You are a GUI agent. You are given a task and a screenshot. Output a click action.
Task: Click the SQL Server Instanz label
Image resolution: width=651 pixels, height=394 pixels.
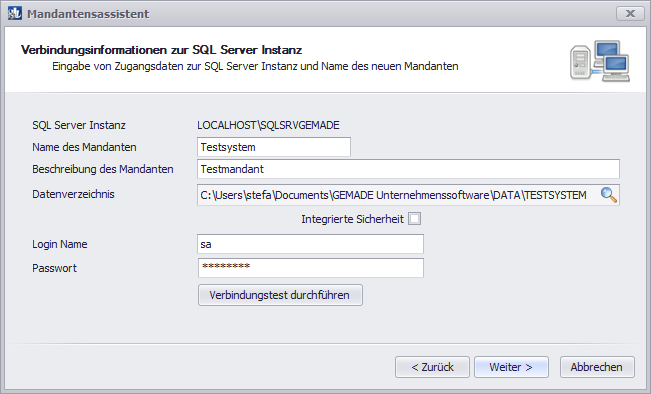tap(79, 125)
